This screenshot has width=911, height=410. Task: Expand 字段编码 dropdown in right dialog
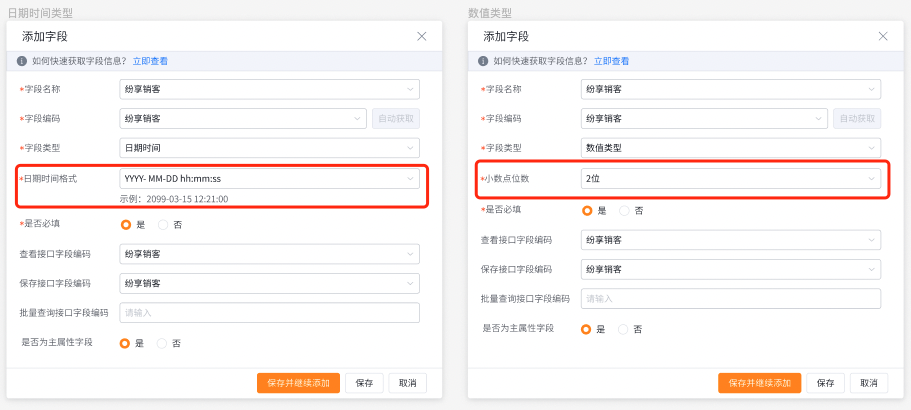coord(704,118)
